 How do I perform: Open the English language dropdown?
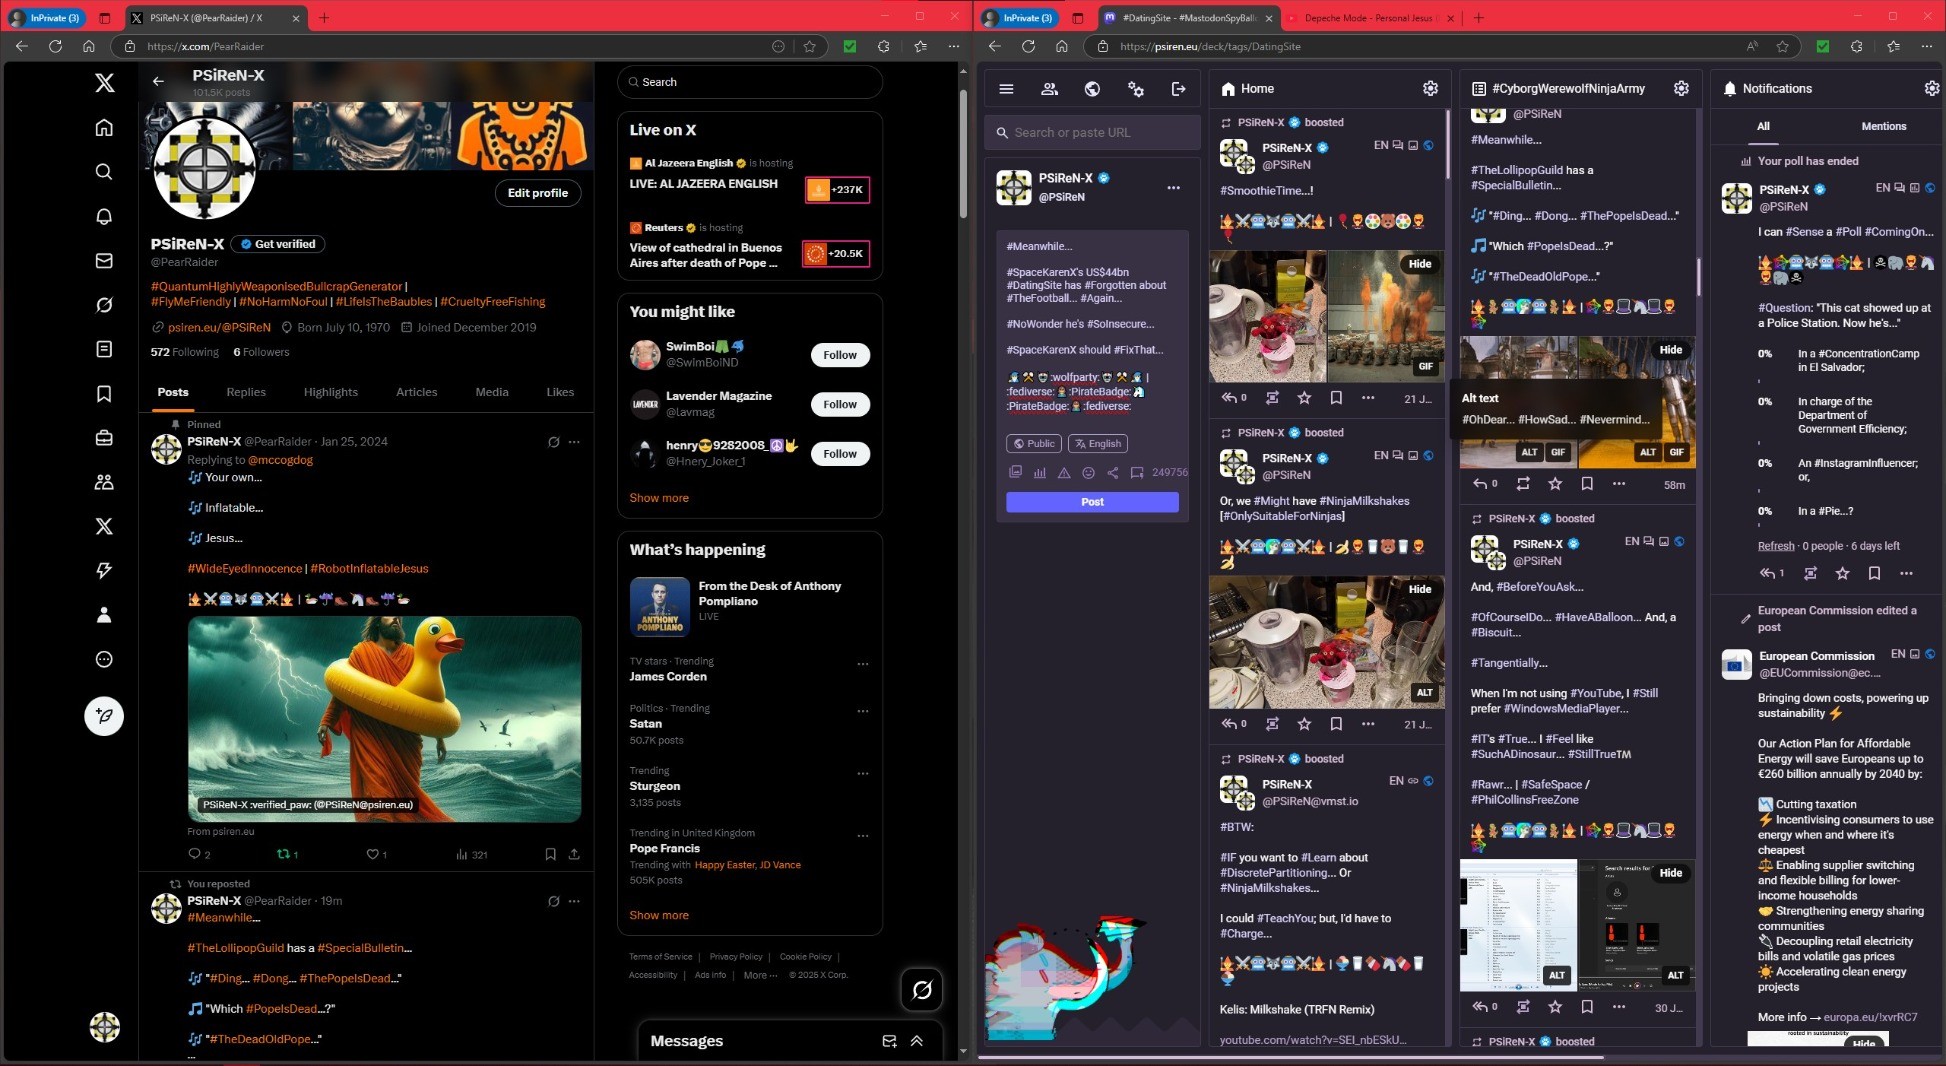1098,444
